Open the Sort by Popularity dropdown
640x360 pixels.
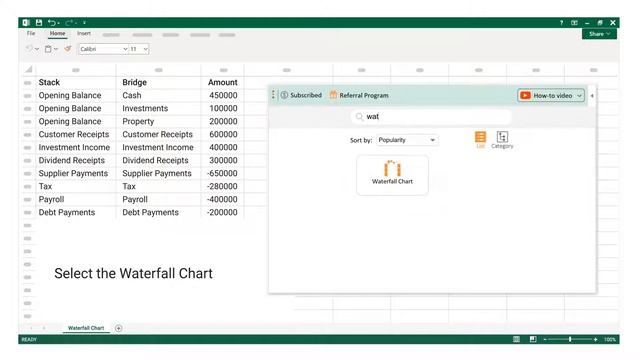pos(407,140)
